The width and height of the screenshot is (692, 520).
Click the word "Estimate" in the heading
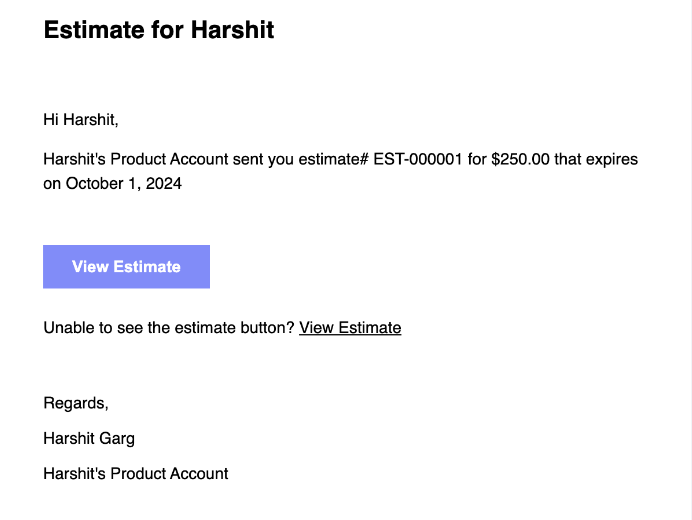click(93, 30)
